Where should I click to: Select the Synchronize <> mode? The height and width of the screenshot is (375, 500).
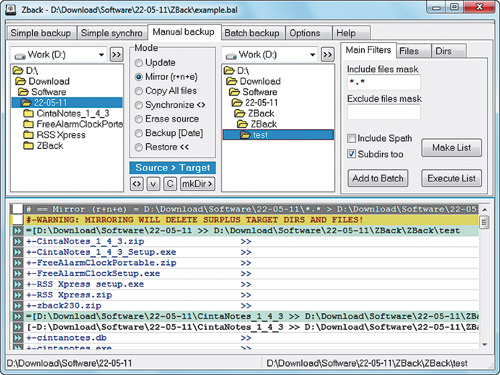[139, 105]
